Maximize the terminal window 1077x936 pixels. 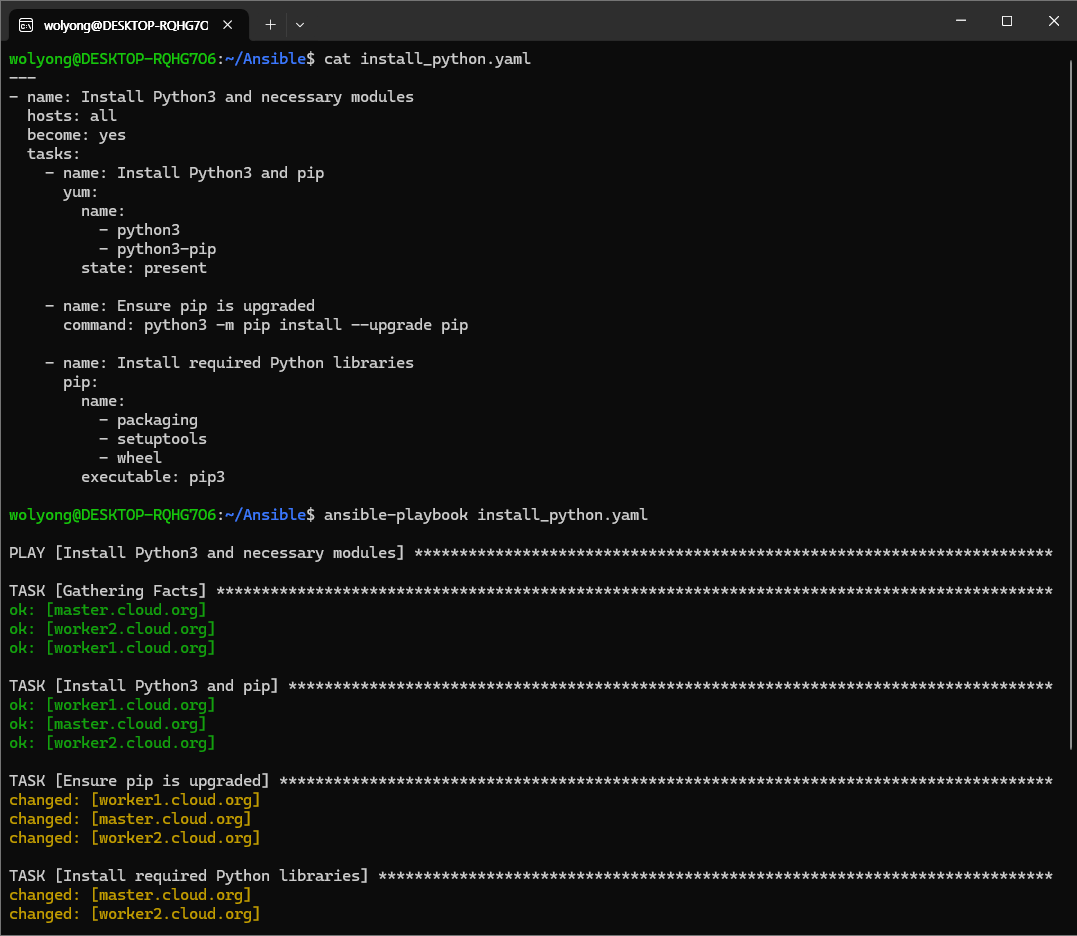point(1007,21)
